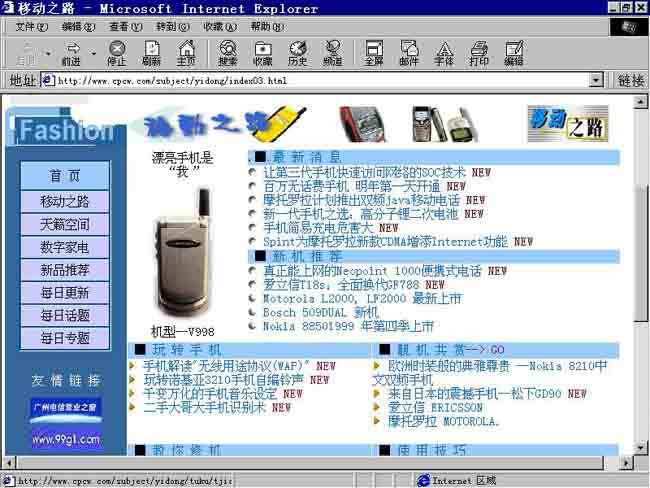Expand the Forward button history dropdown arrow
This screenshot has width=650, height=488.
point(93,53)
